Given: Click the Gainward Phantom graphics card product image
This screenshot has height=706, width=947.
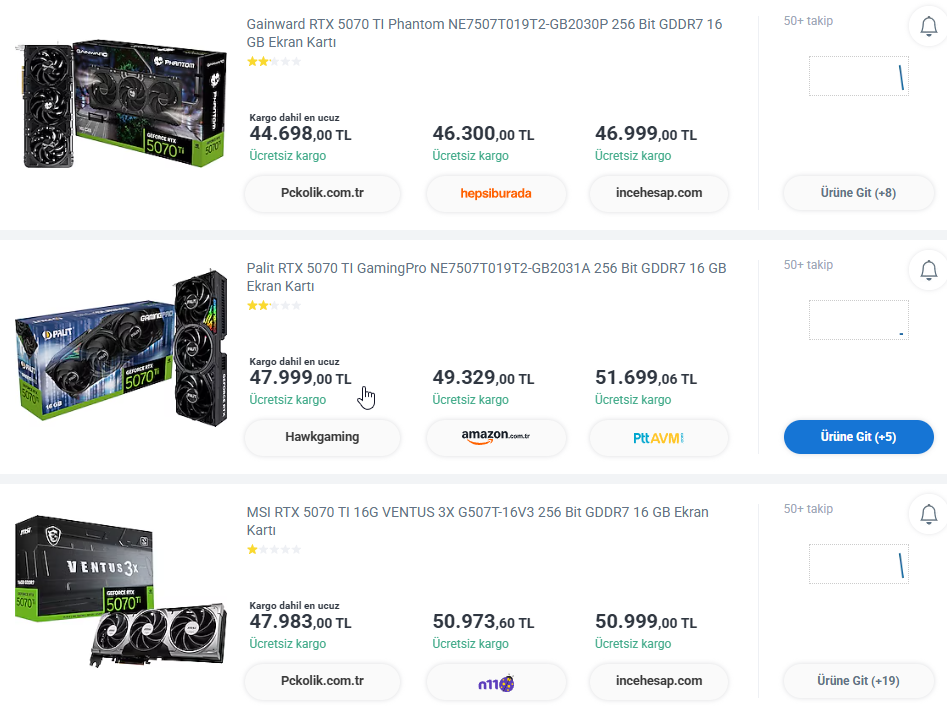Looking at the screenshot, I should coord(121,104).
